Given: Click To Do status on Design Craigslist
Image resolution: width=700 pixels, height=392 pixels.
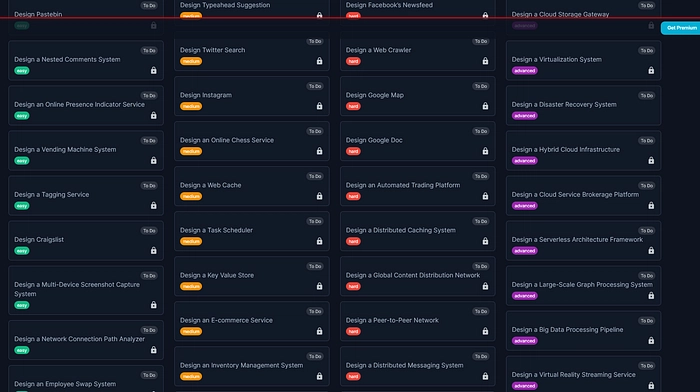Looking at the screenshot, I should [x=149, y=231].
